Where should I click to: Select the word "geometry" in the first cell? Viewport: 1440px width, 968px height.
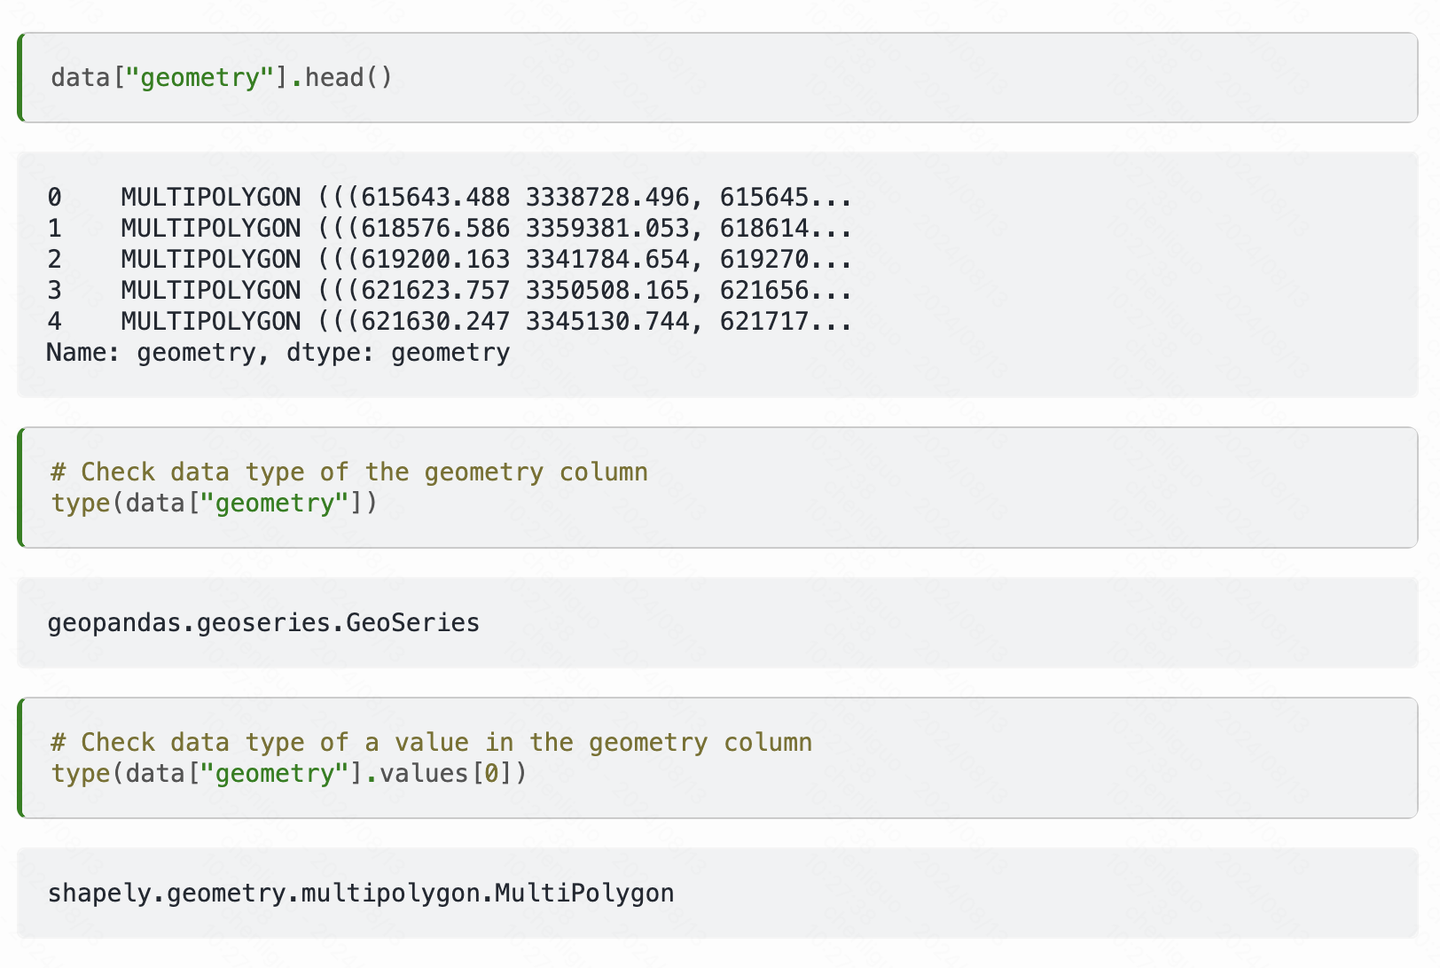click(200, 77)
